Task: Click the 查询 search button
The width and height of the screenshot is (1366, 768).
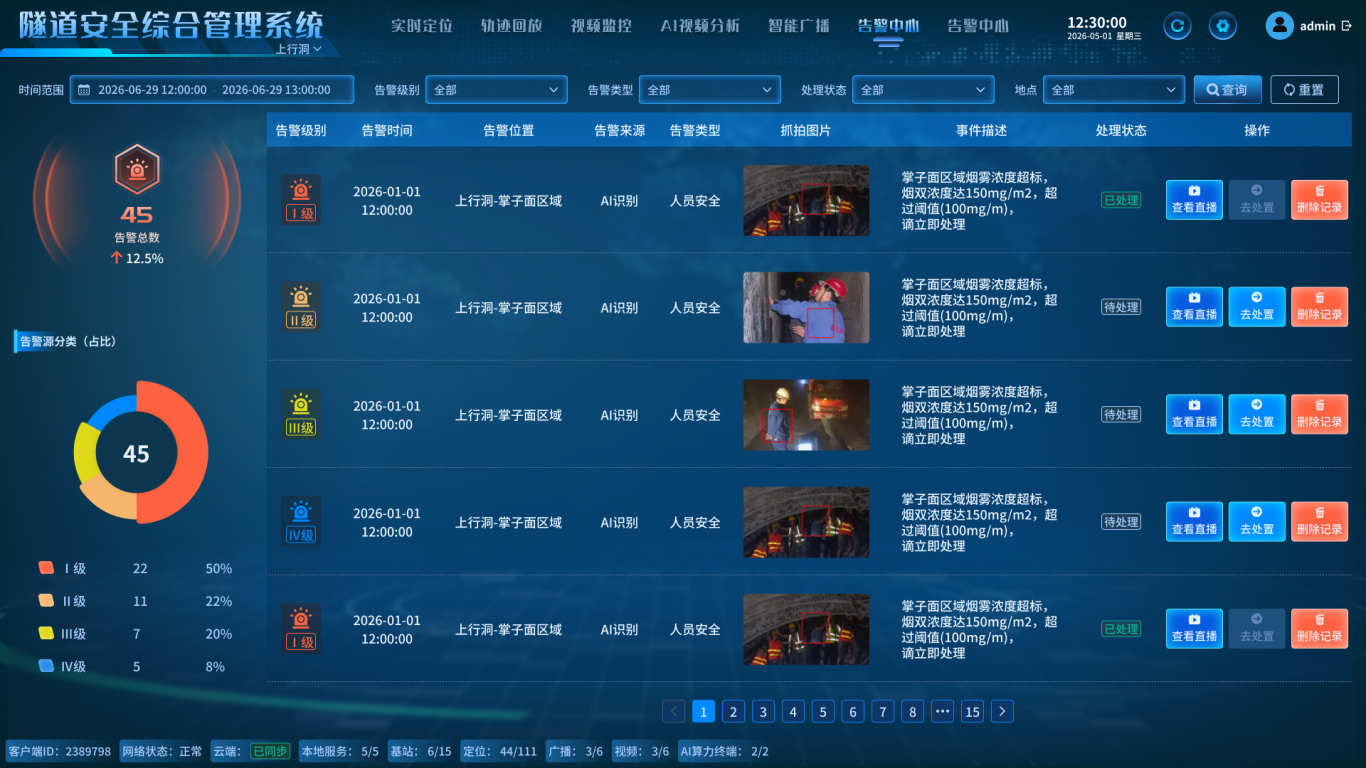Action: 1227,90
